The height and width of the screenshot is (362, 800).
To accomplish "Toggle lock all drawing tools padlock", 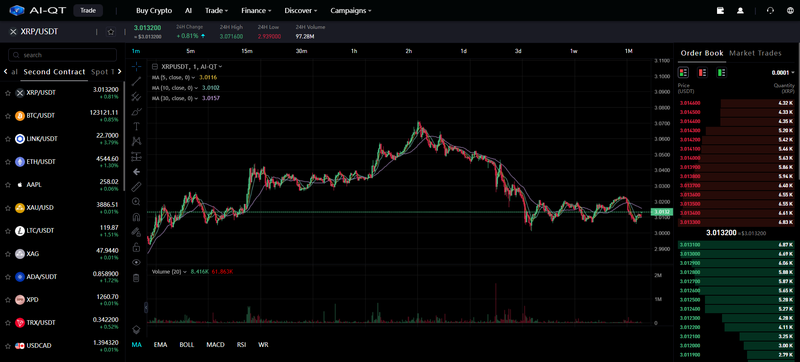I will (136, 247).
